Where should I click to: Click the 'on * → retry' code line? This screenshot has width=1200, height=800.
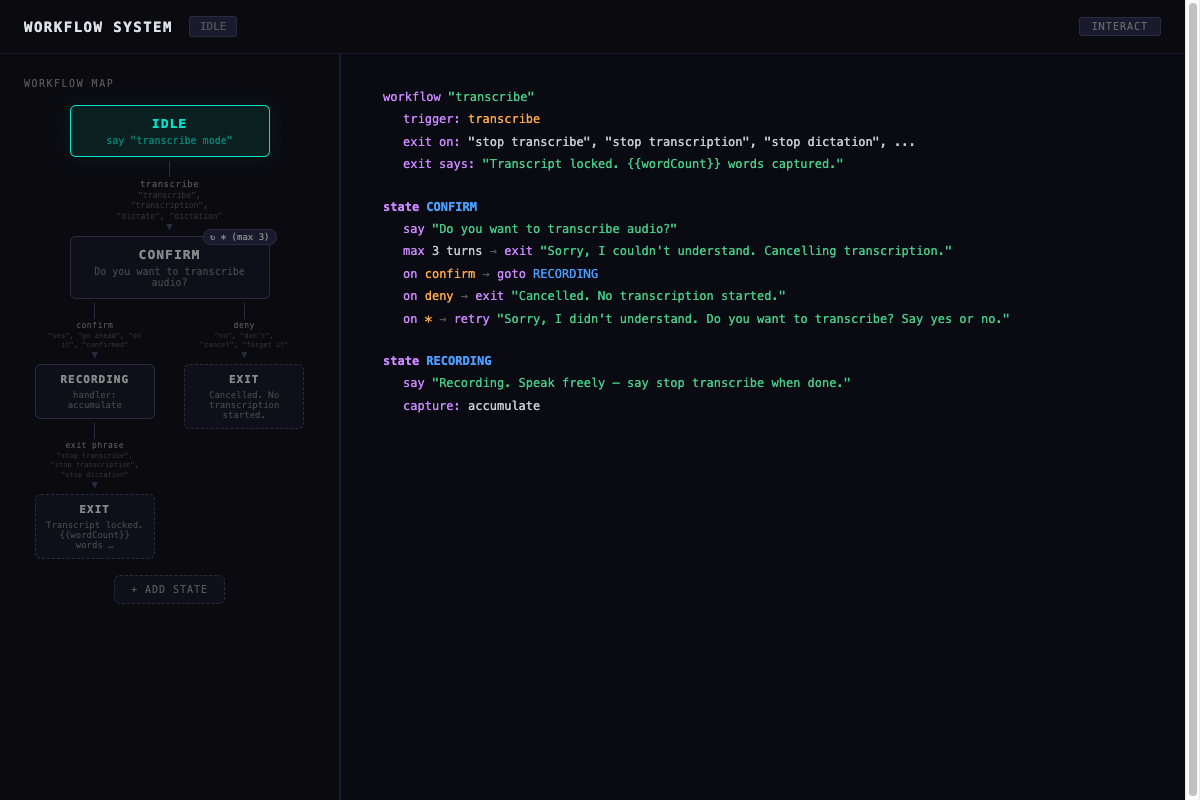click(706, 319)
